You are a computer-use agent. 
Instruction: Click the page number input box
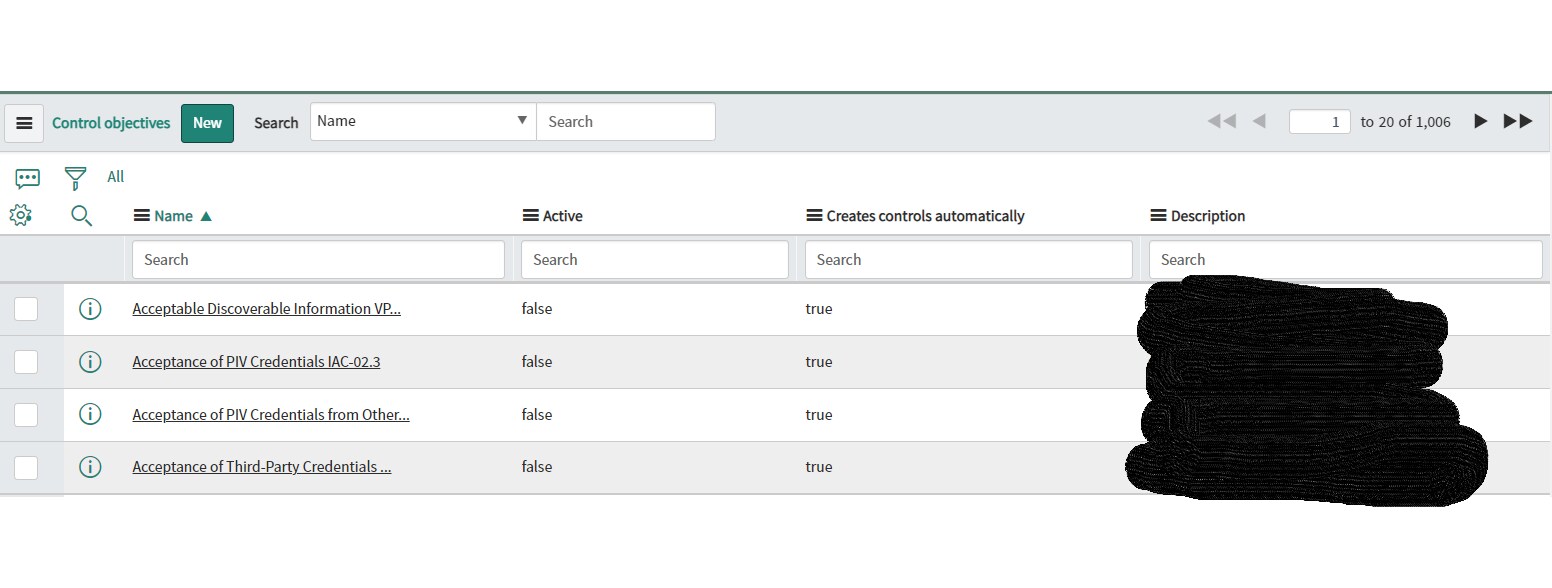[x=1319, y=121]
